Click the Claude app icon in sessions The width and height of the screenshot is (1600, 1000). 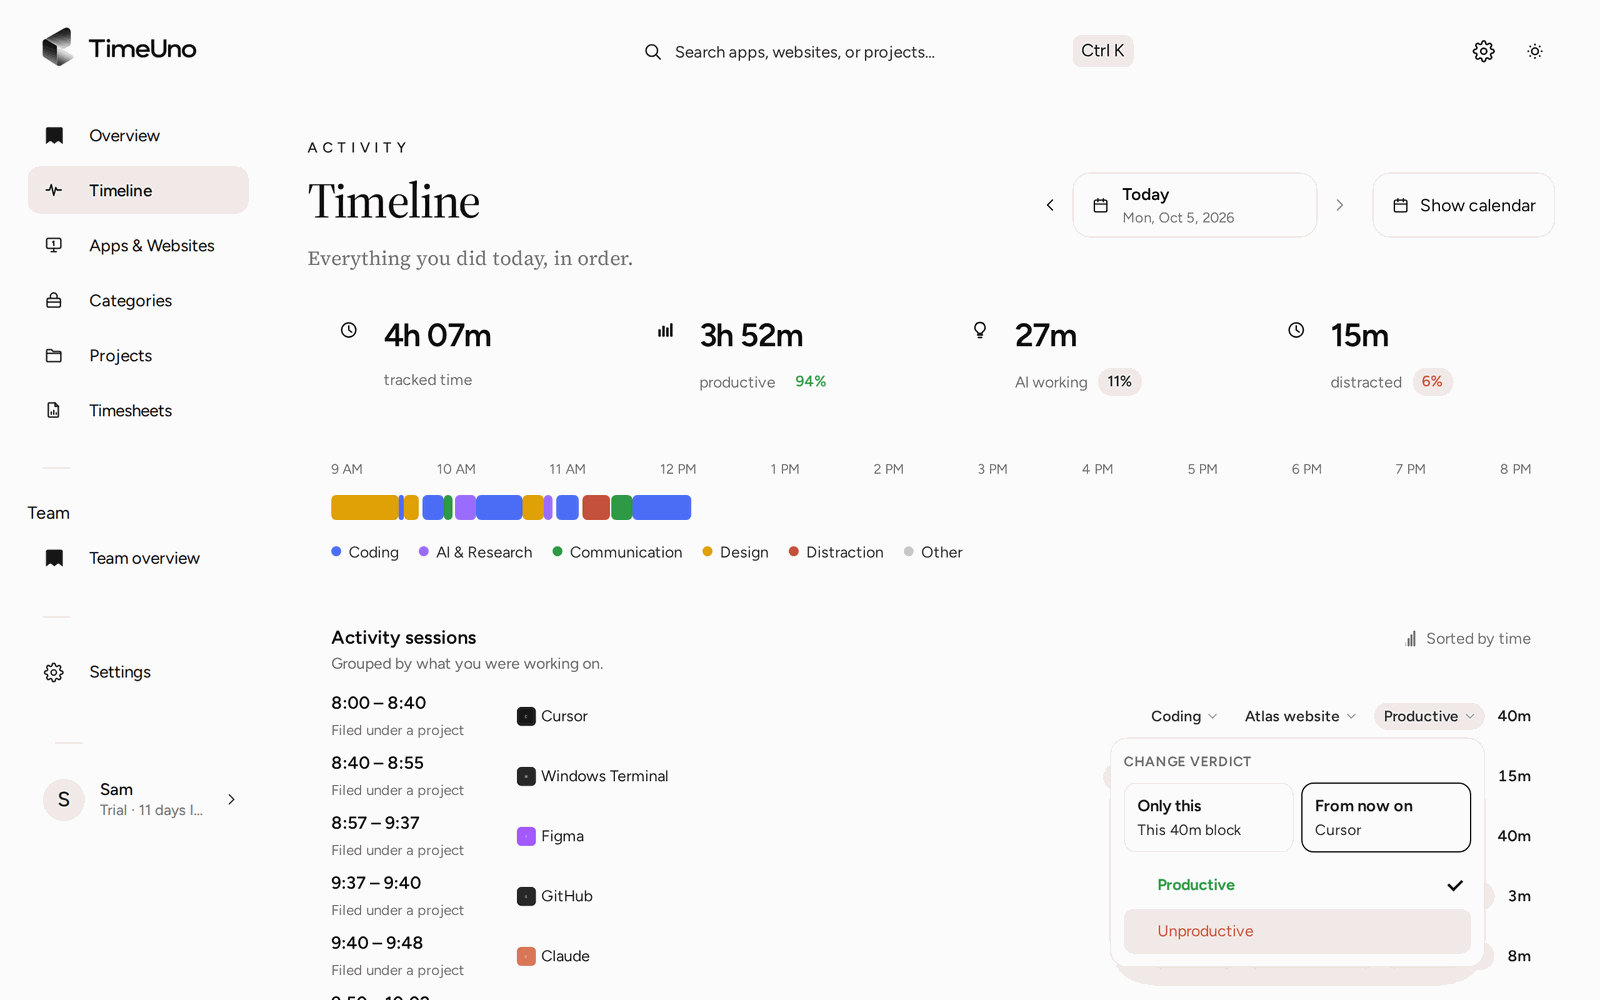(x=526, y=956)
